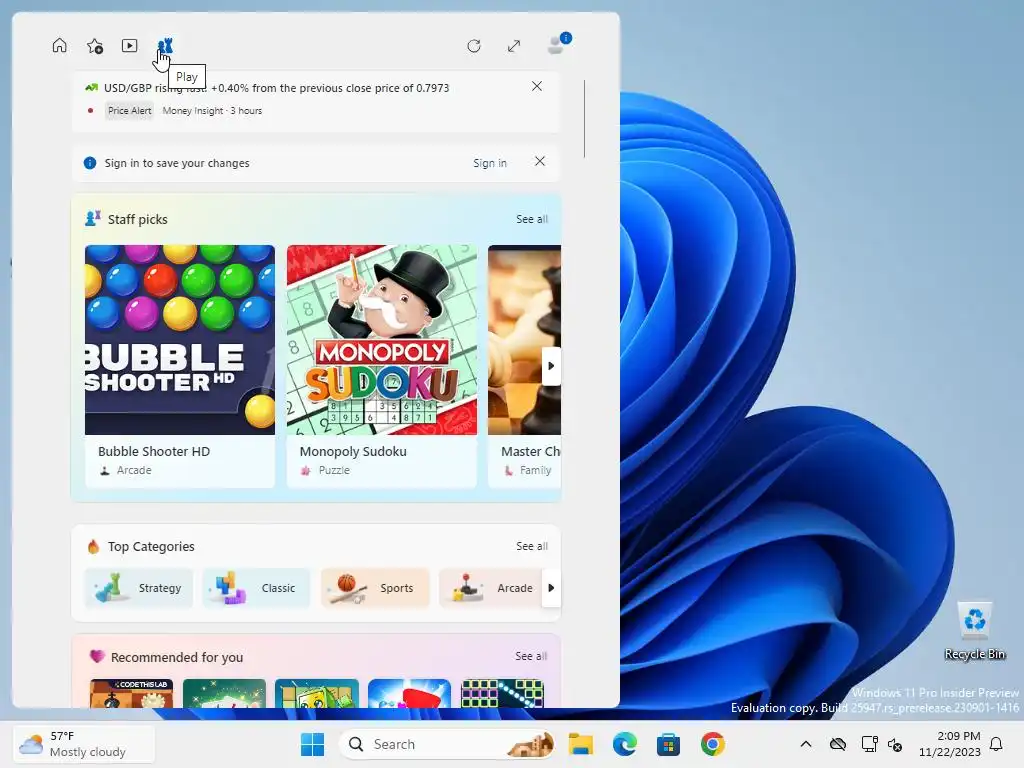Expand widgets panel to full view
This screenshot has width=1024, height=768.
point(514,46)
